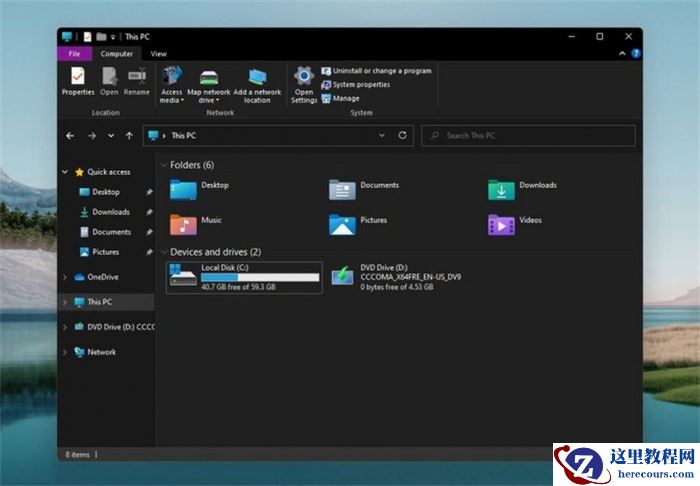The image size is (700, 486).
Task: Collapse the Devices and drives group
Action: (x=164, y=252)
